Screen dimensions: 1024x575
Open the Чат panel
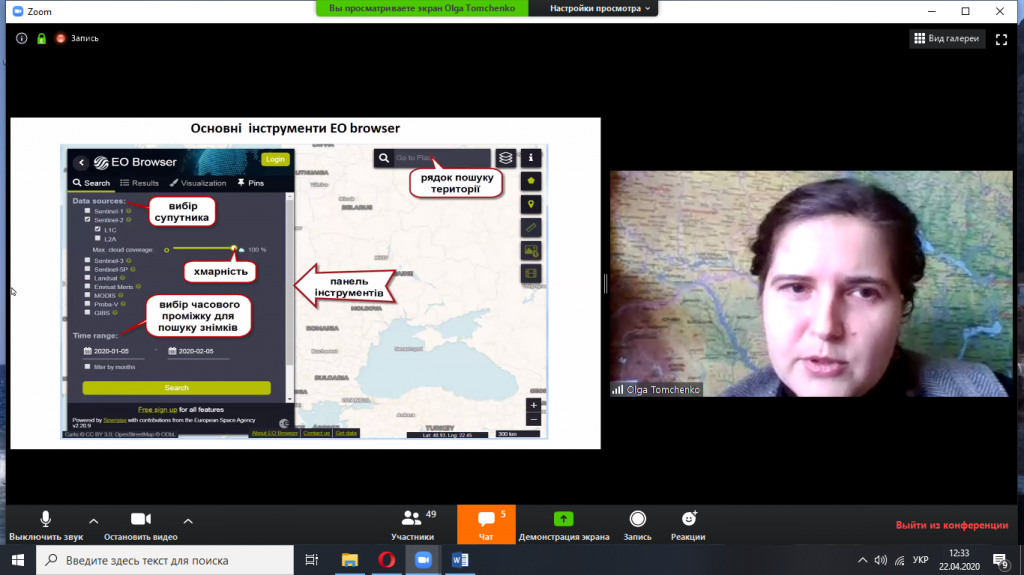click(486, 525)
